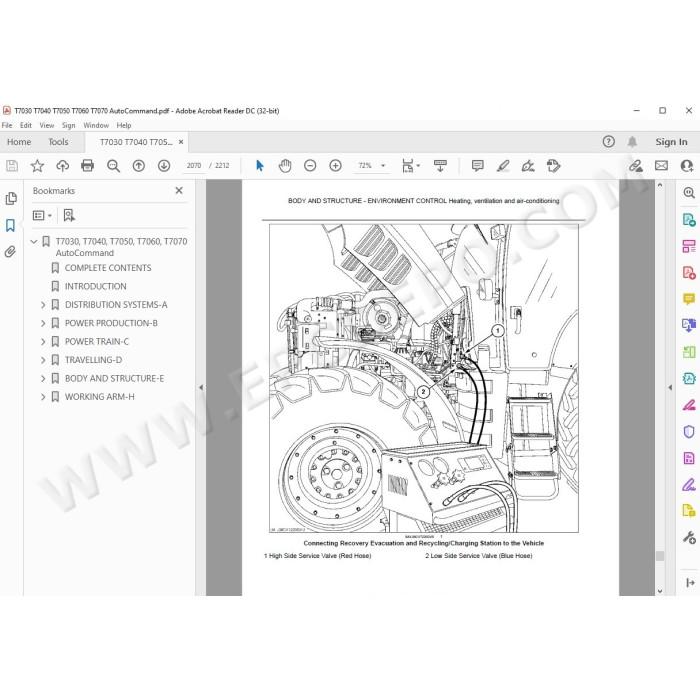Expand TRAVELLING-D bookmark
The width and height of the screenshot is (700, 700).
43,360
